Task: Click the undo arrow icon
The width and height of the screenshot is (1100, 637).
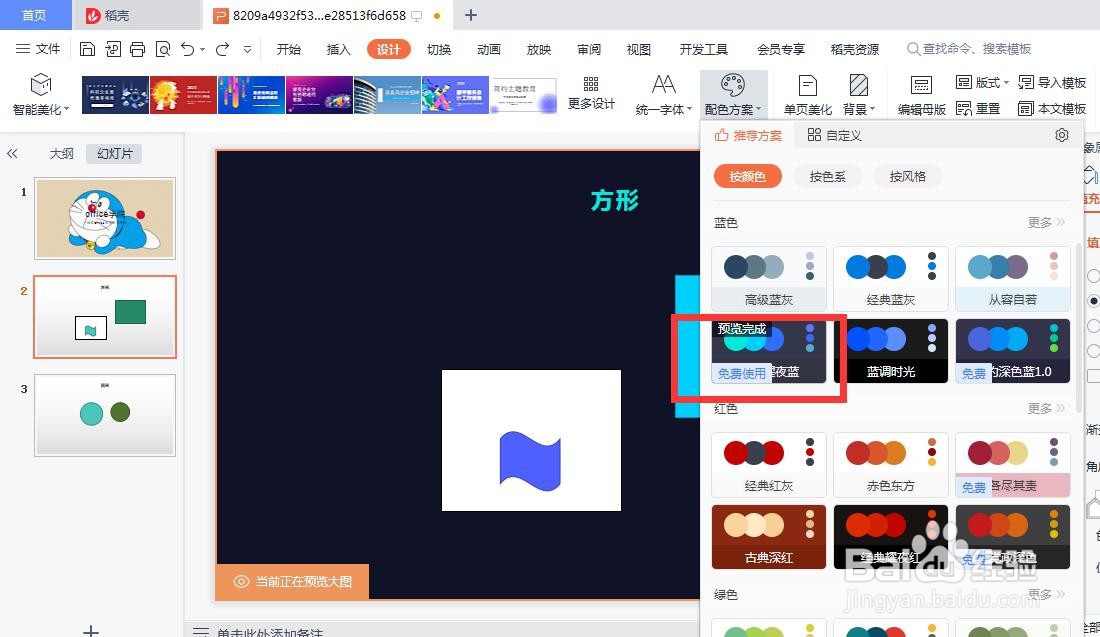Action: [x=188, y=48]
